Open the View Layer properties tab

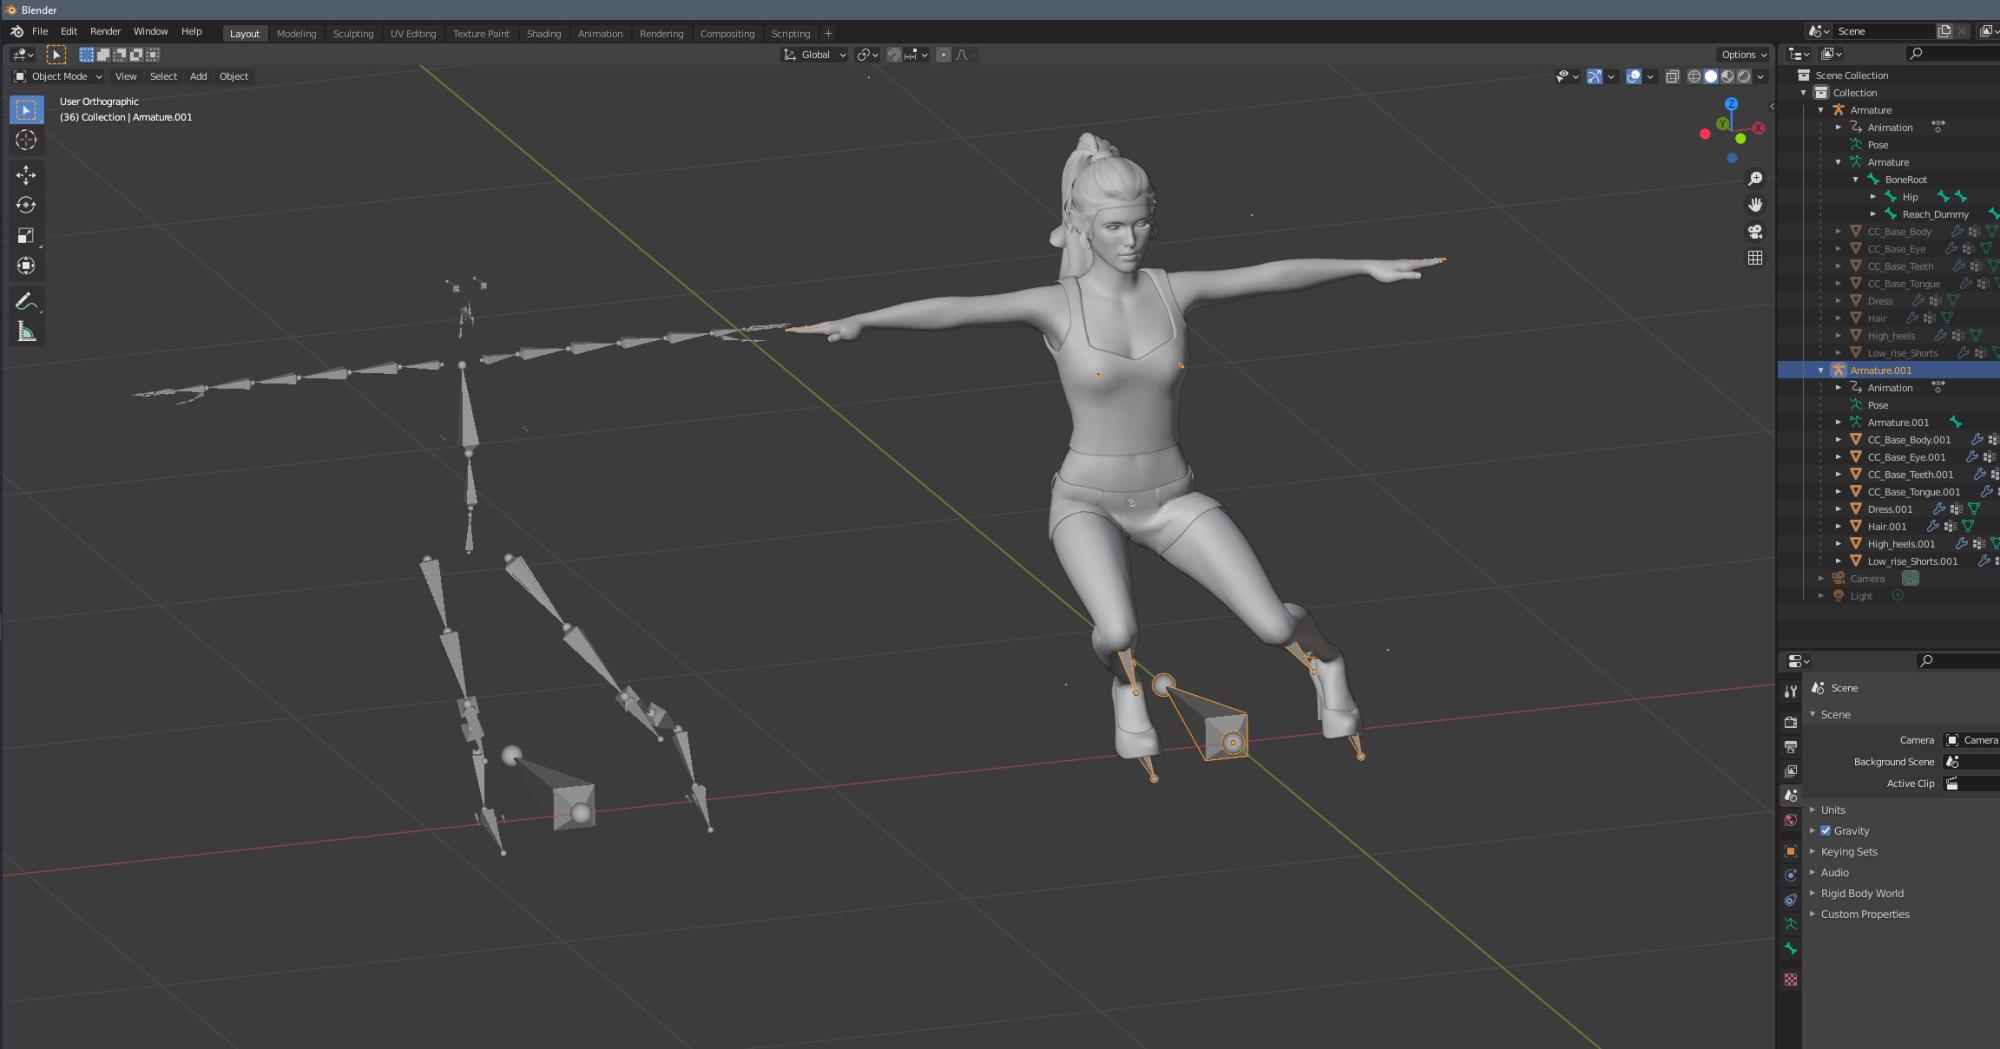[1791, 771]
